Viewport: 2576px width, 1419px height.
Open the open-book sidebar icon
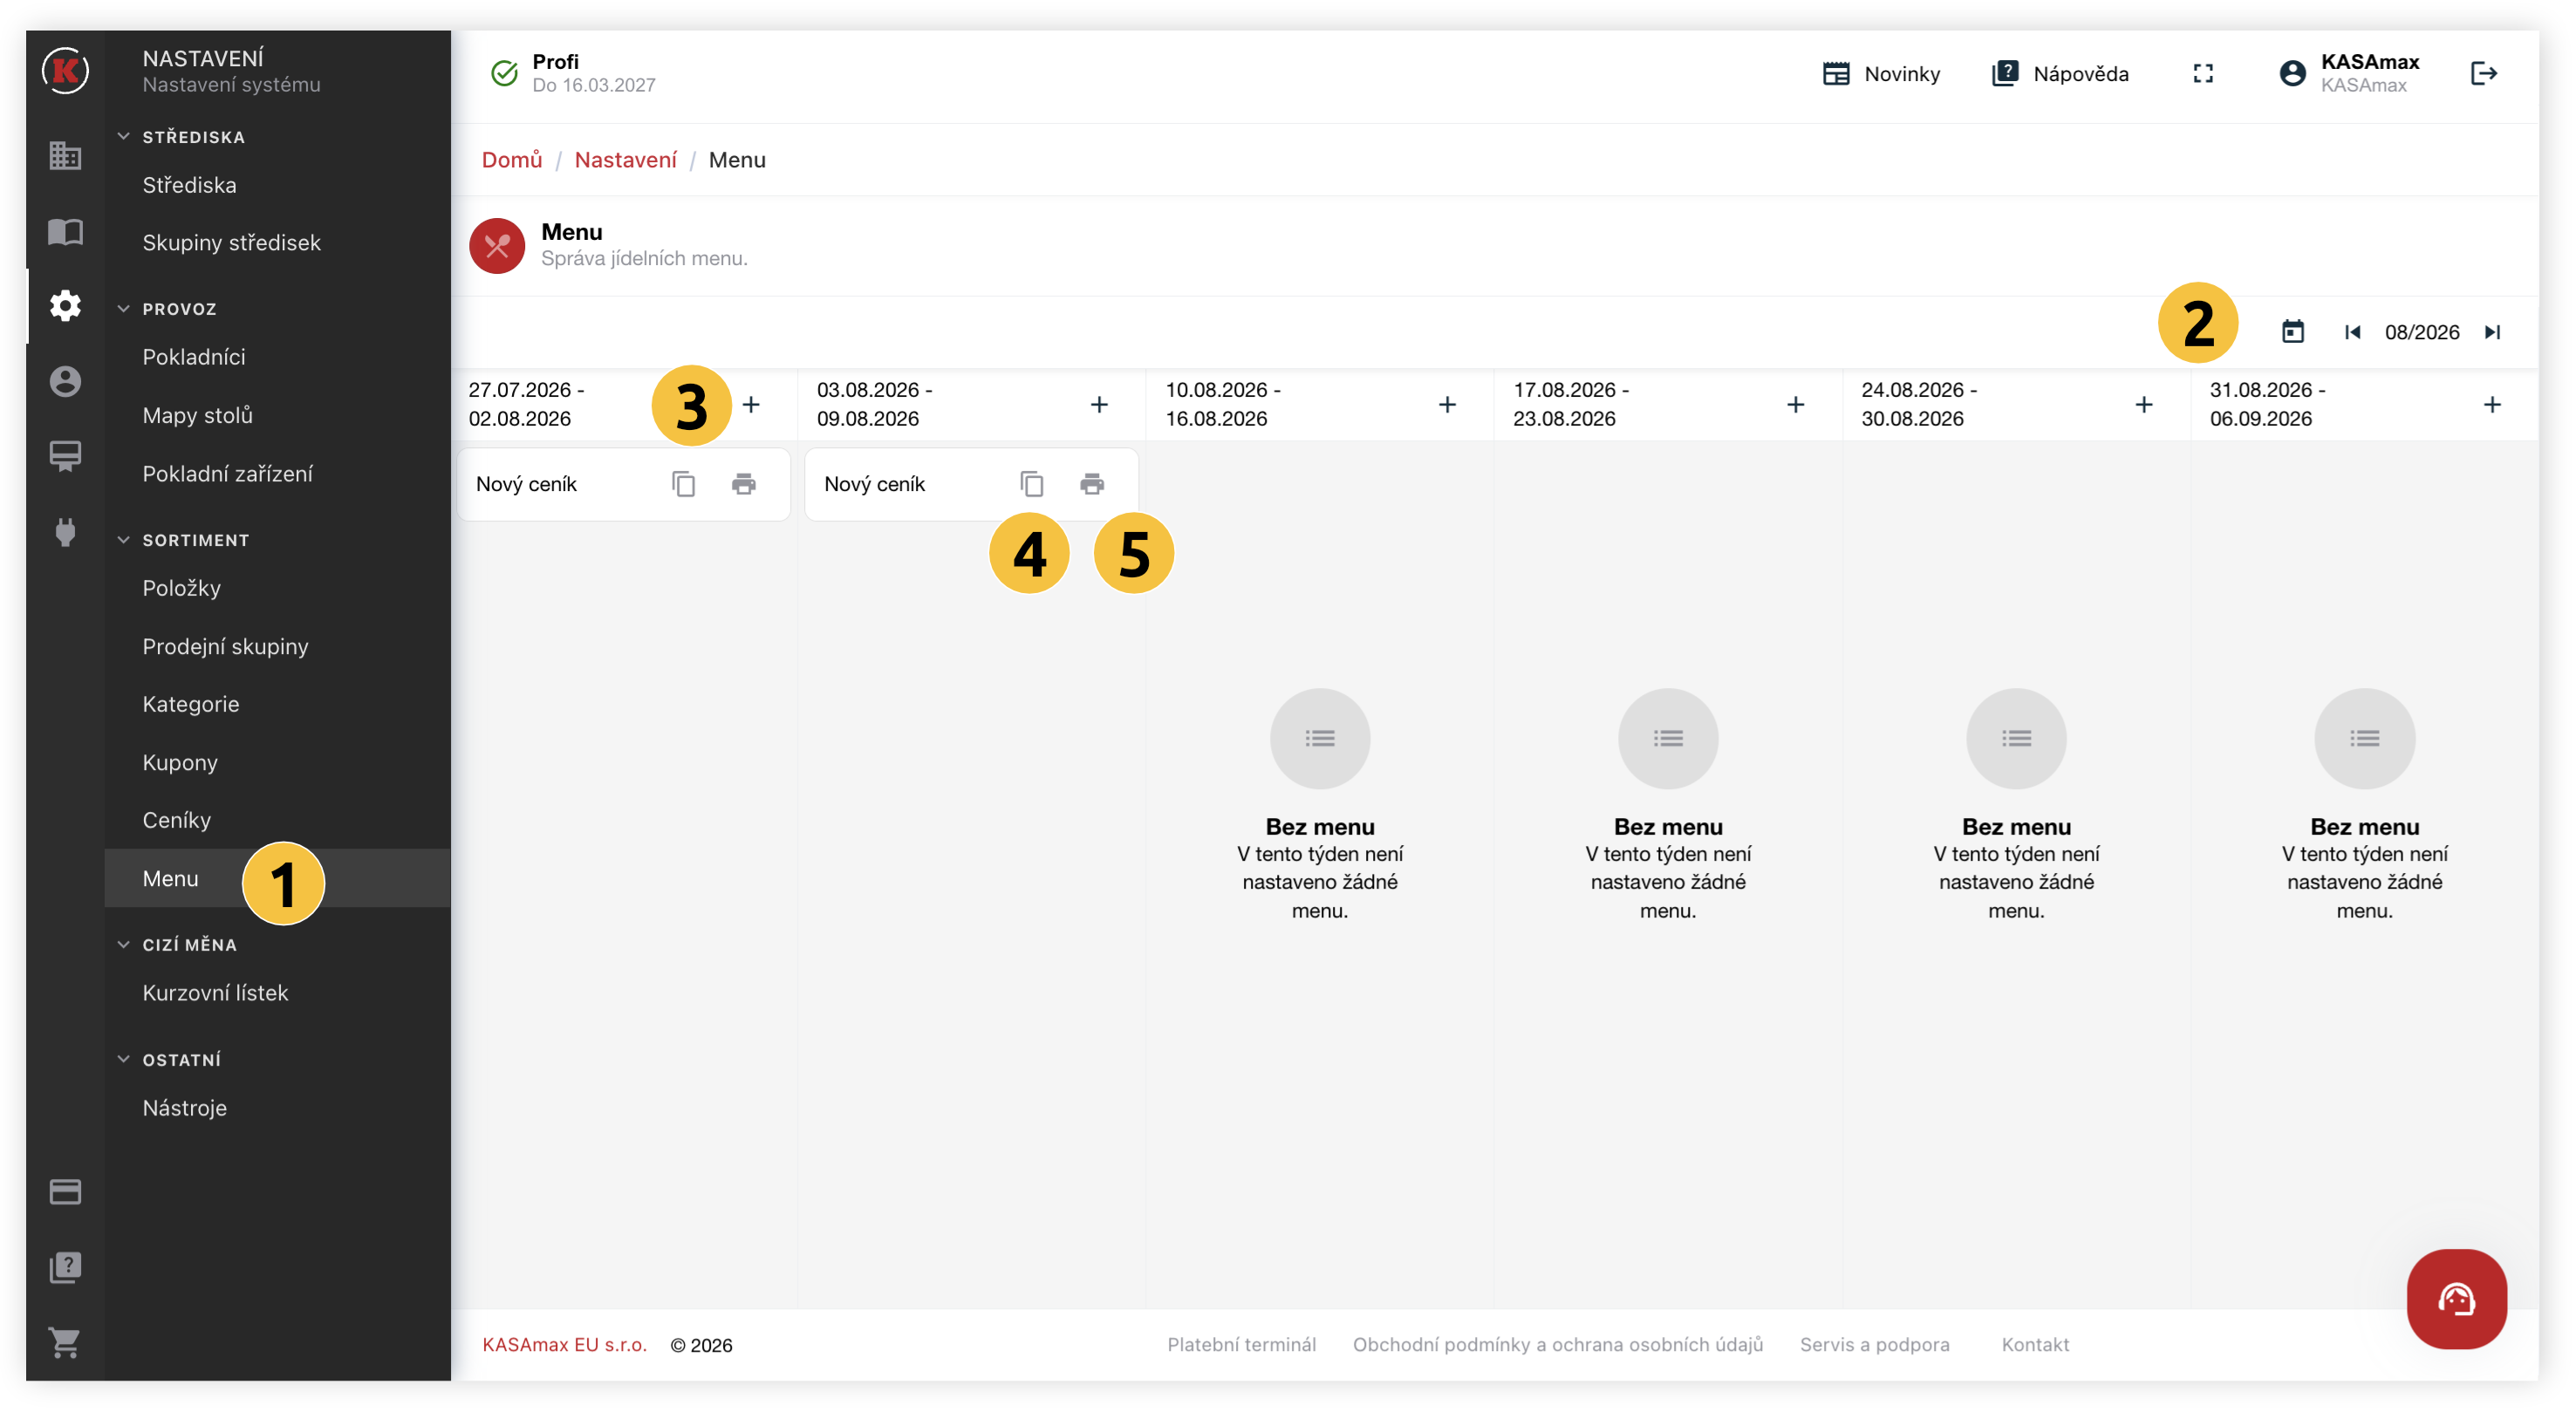click(65, 232)
